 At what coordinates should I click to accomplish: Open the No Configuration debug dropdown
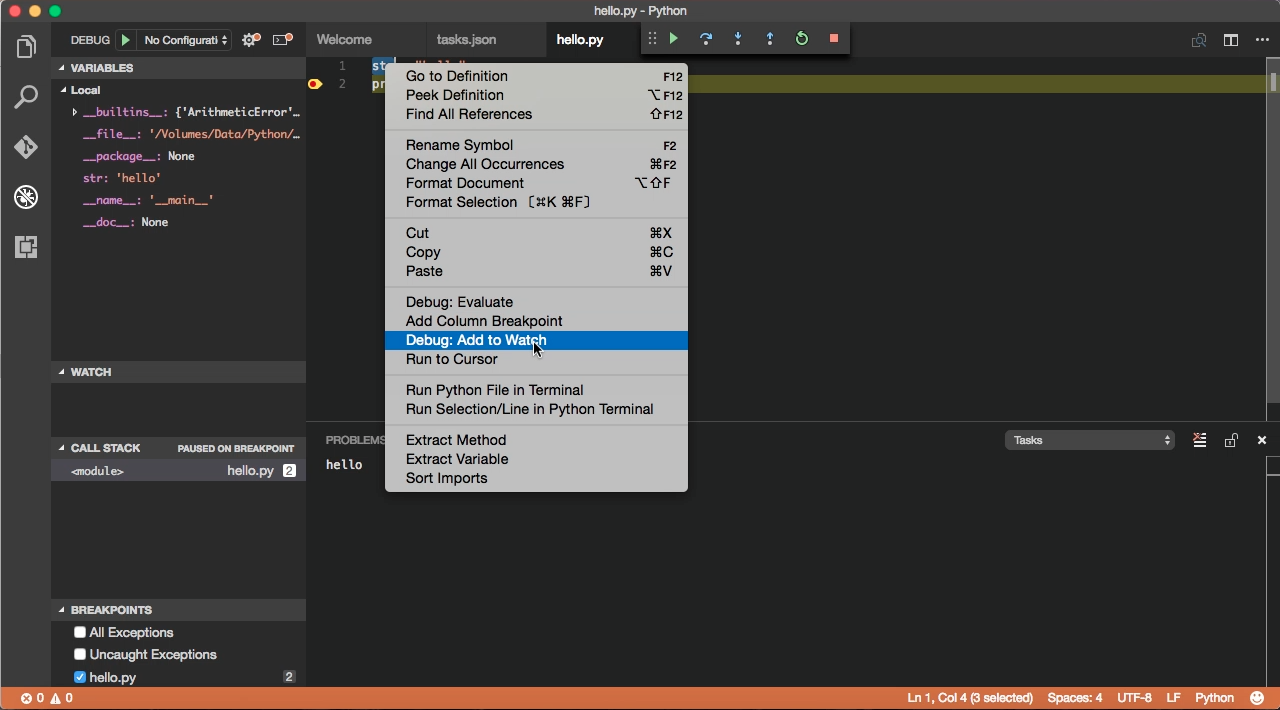(186, 40)
